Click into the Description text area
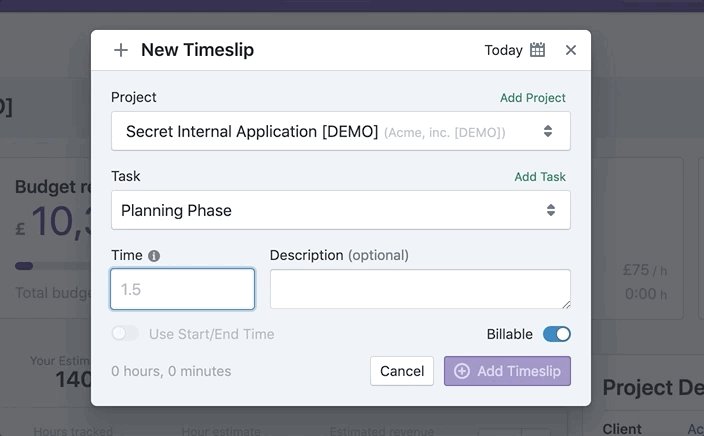 [x=420, y=289]
